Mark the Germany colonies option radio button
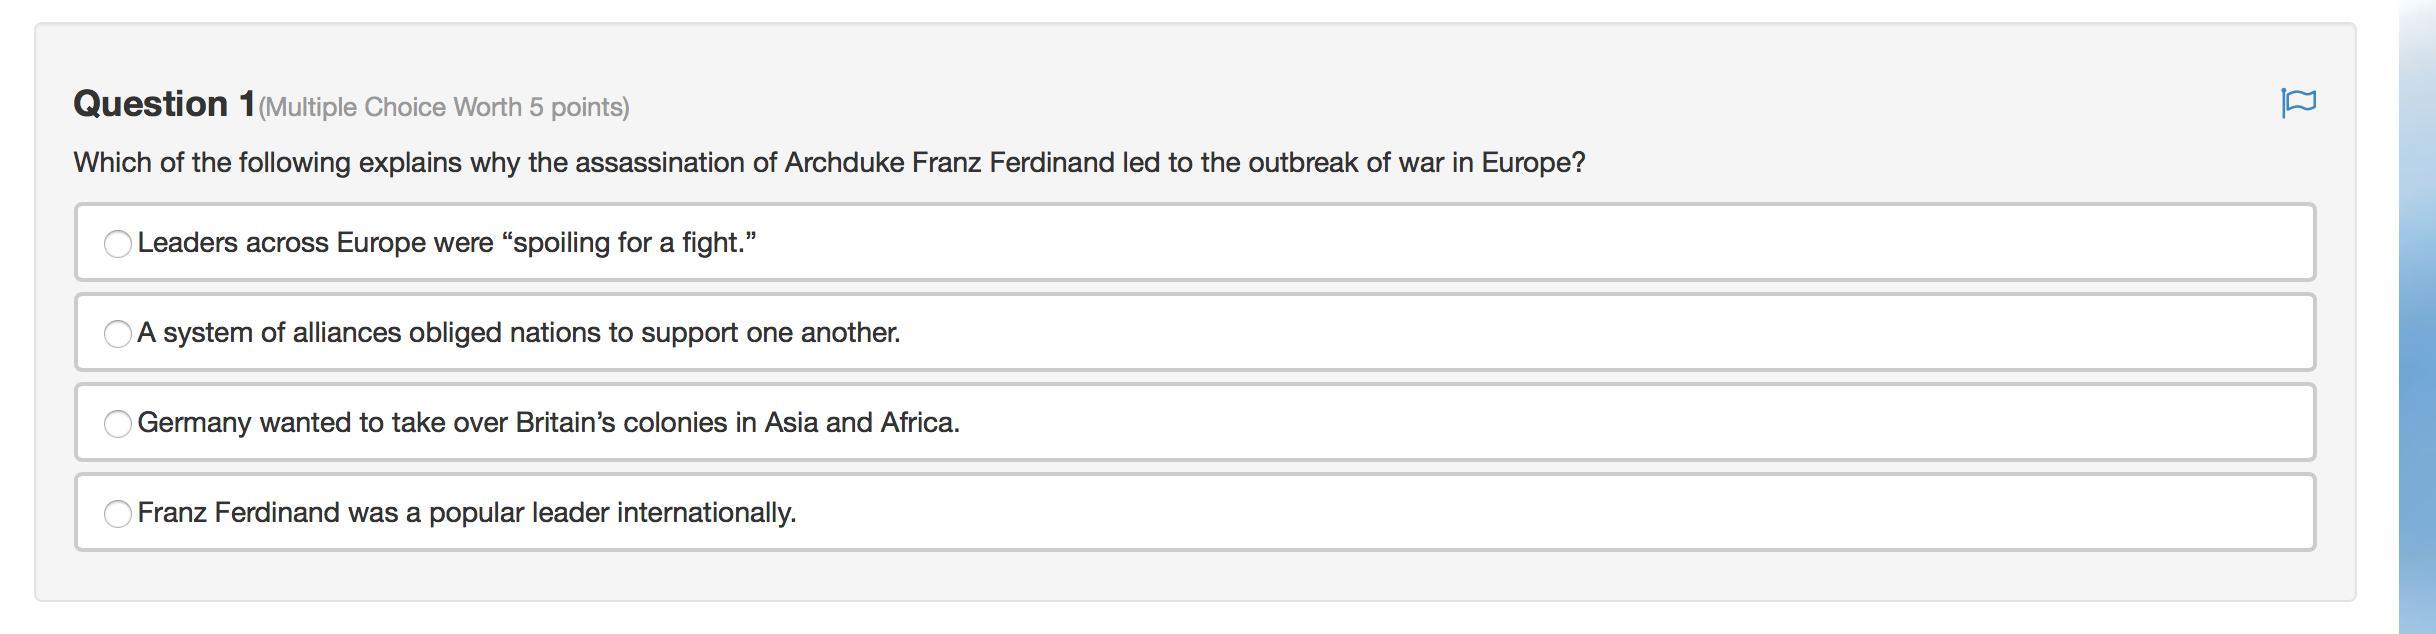Screen dimensions: 2436x634 pos(118,424)
